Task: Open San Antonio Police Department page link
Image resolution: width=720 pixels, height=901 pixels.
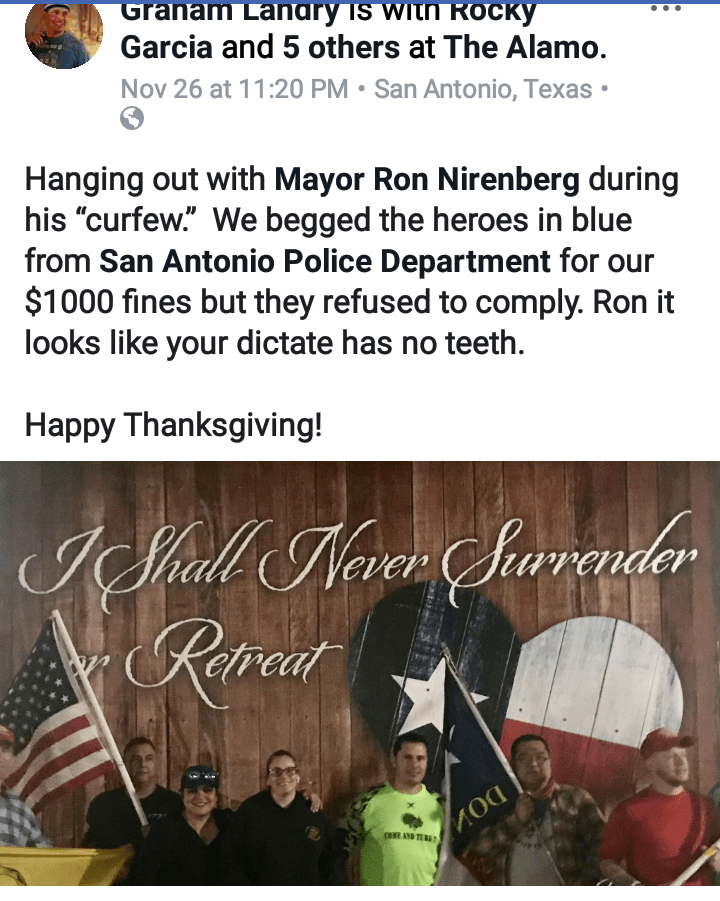Action: pos(325,261)
